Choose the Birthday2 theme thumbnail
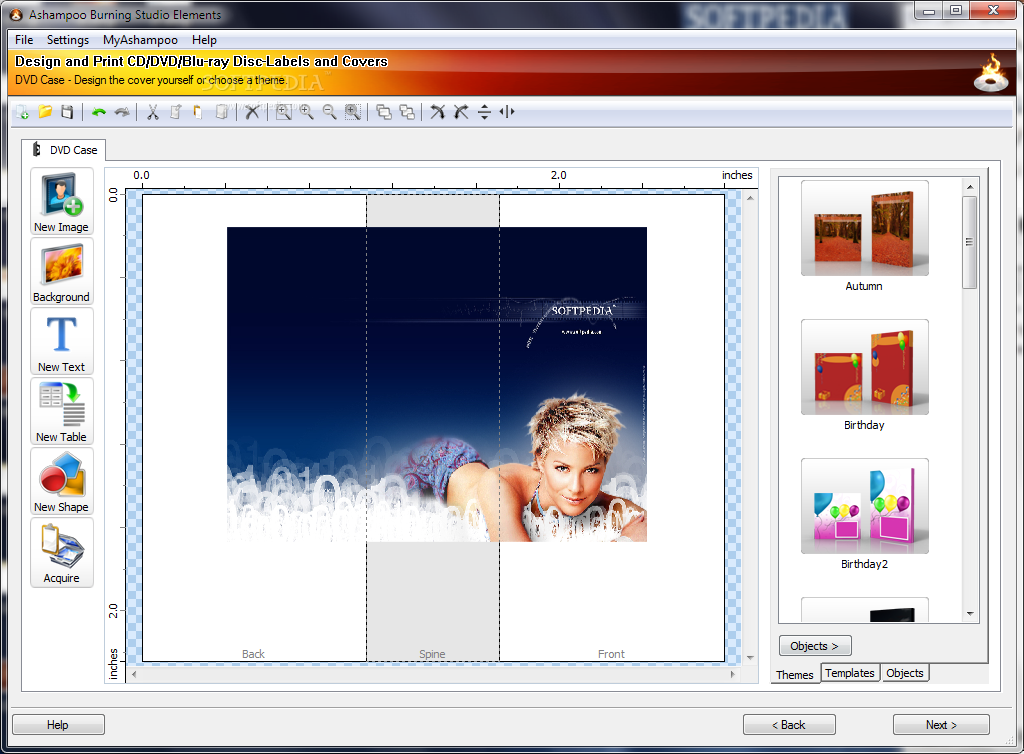Screen dimensions: 1024x754 click(x=864, y=506)
